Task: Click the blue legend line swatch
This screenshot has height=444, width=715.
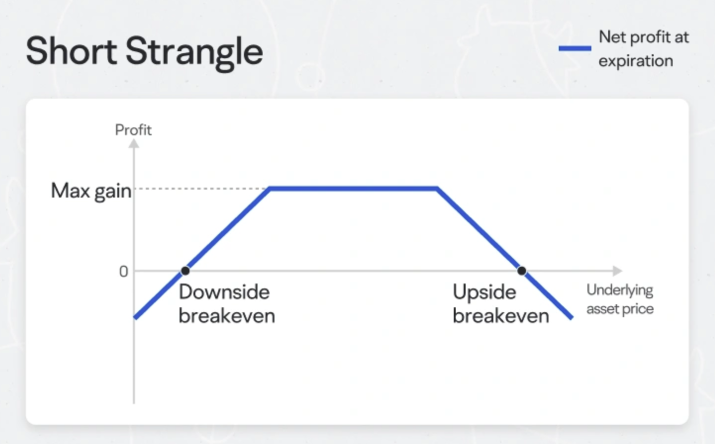Action: click(575, 48)
